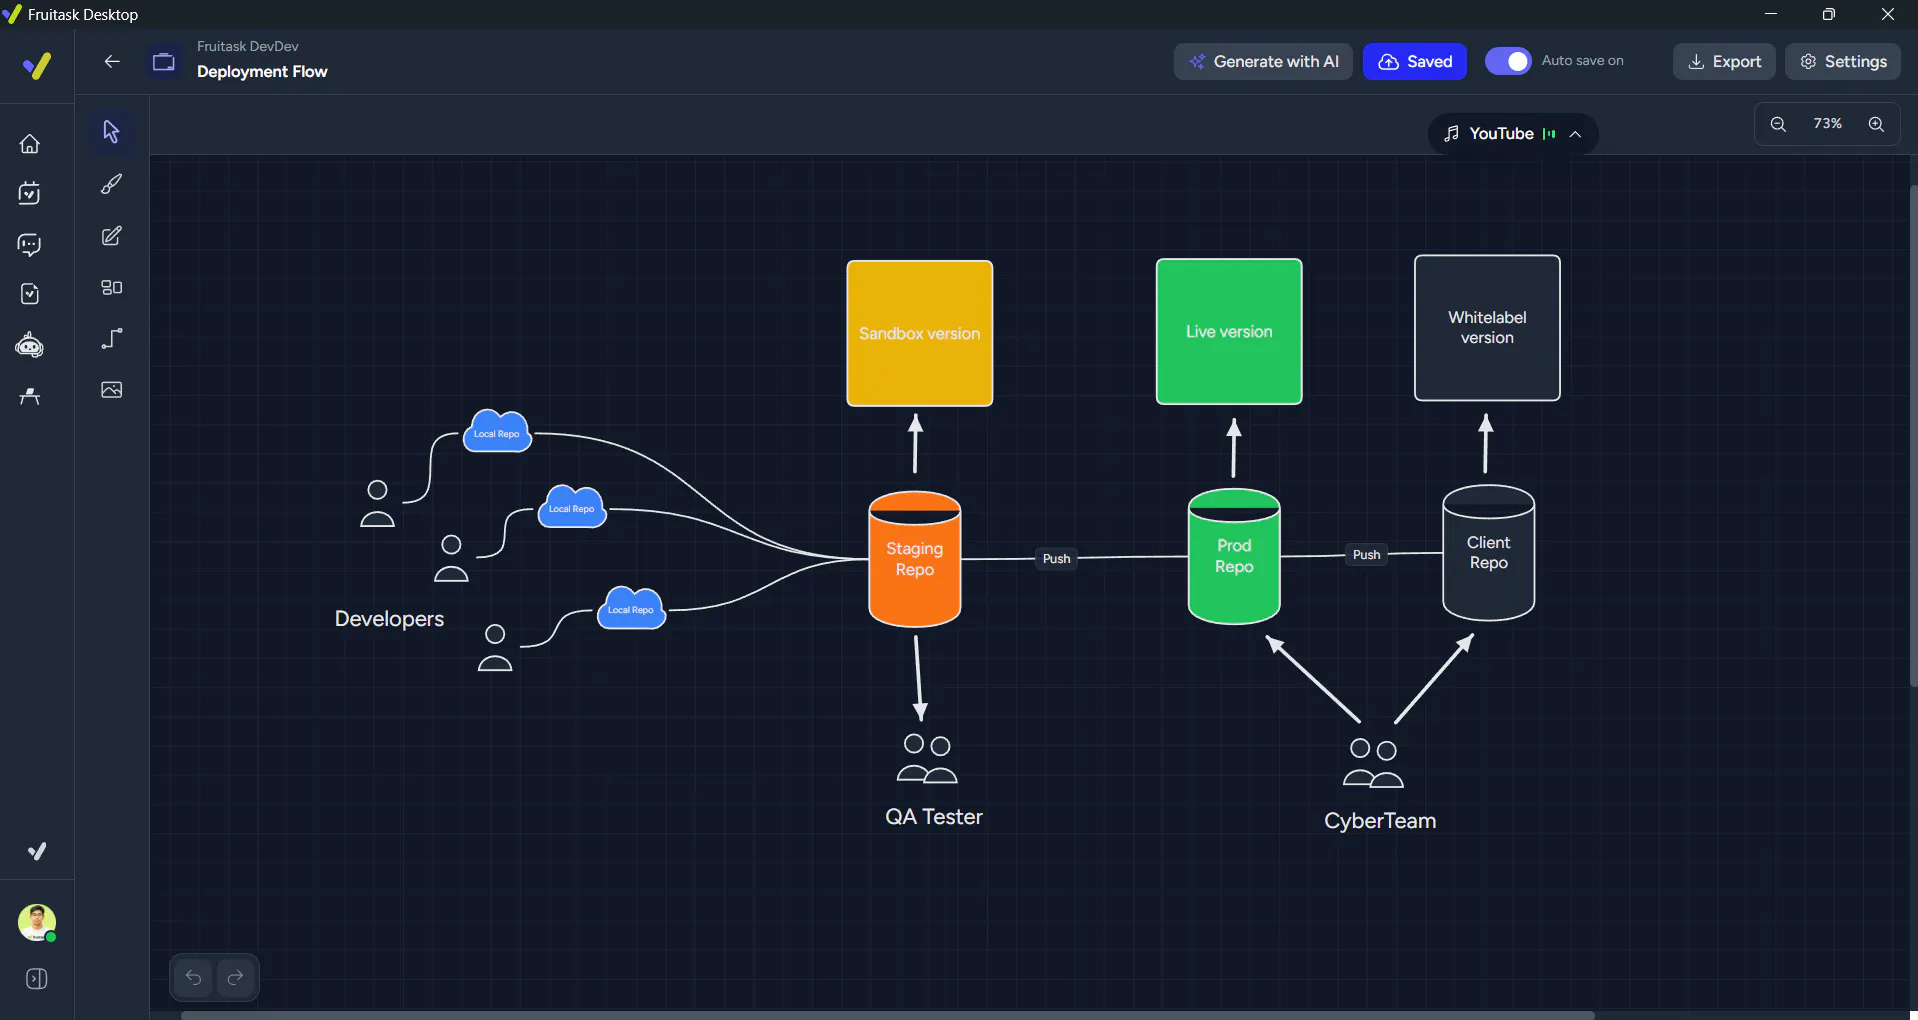Viewport: 1918px width, 1020px height.
Task: Open the AI bot sidebar icon
Action: 30,346
